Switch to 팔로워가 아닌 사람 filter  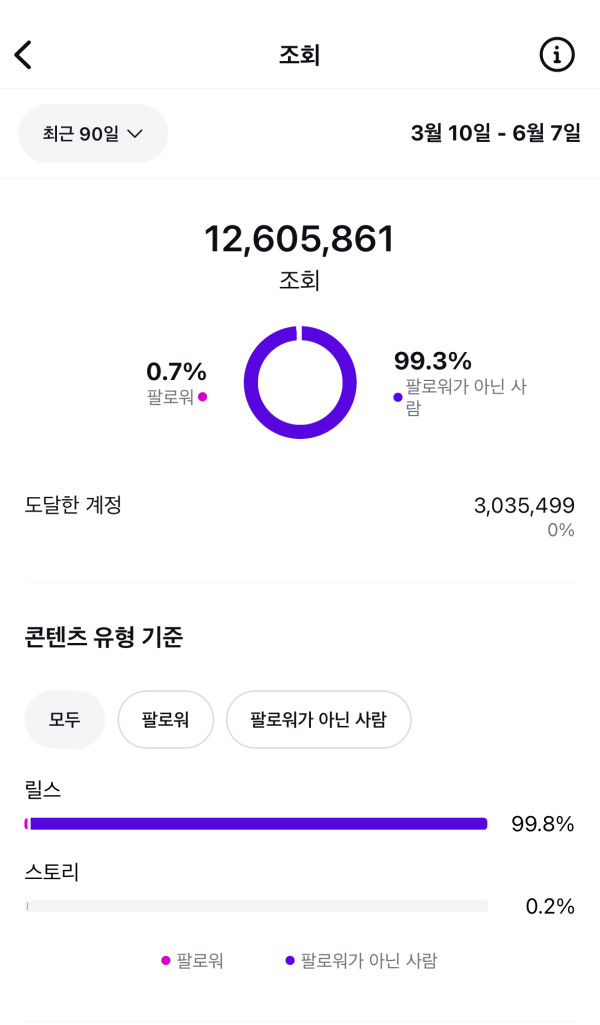pos(318,719)
